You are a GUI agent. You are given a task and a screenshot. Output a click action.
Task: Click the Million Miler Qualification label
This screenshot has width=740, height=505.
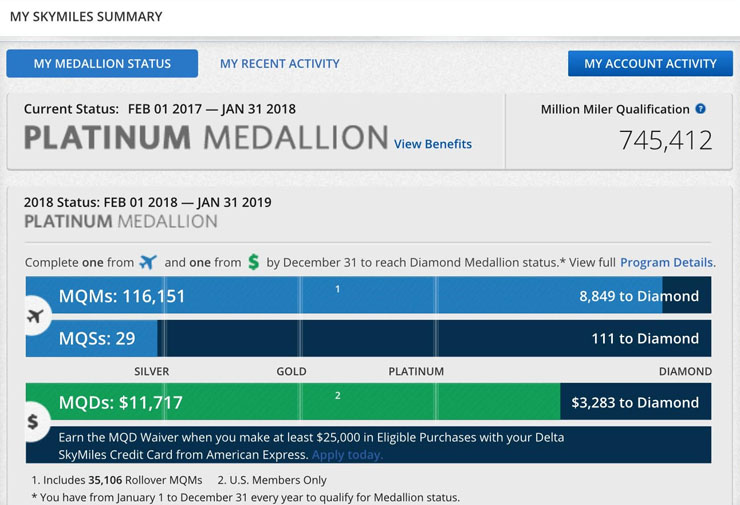(x=615, y=109)
